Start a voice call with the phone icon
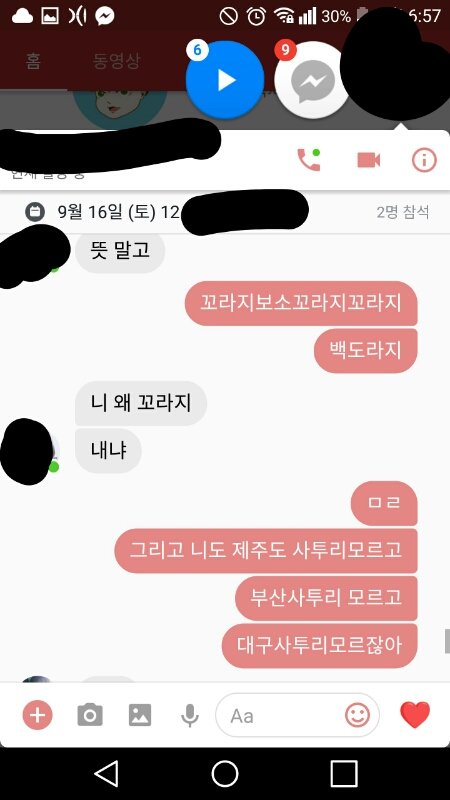Screen dimensions: 450x800 (x=309, y=160)
